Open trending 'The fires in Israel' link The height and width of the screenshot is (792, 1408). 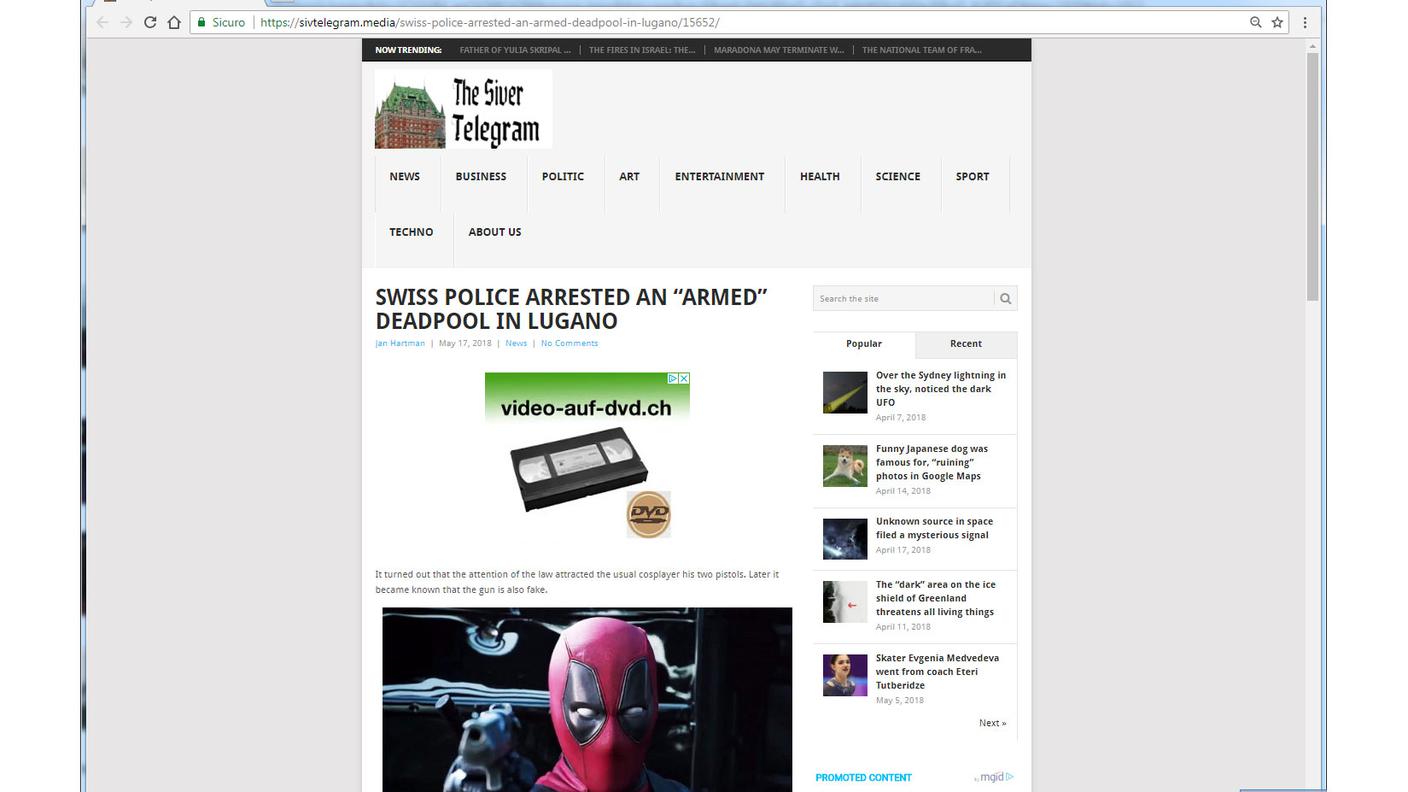(642, 50)
